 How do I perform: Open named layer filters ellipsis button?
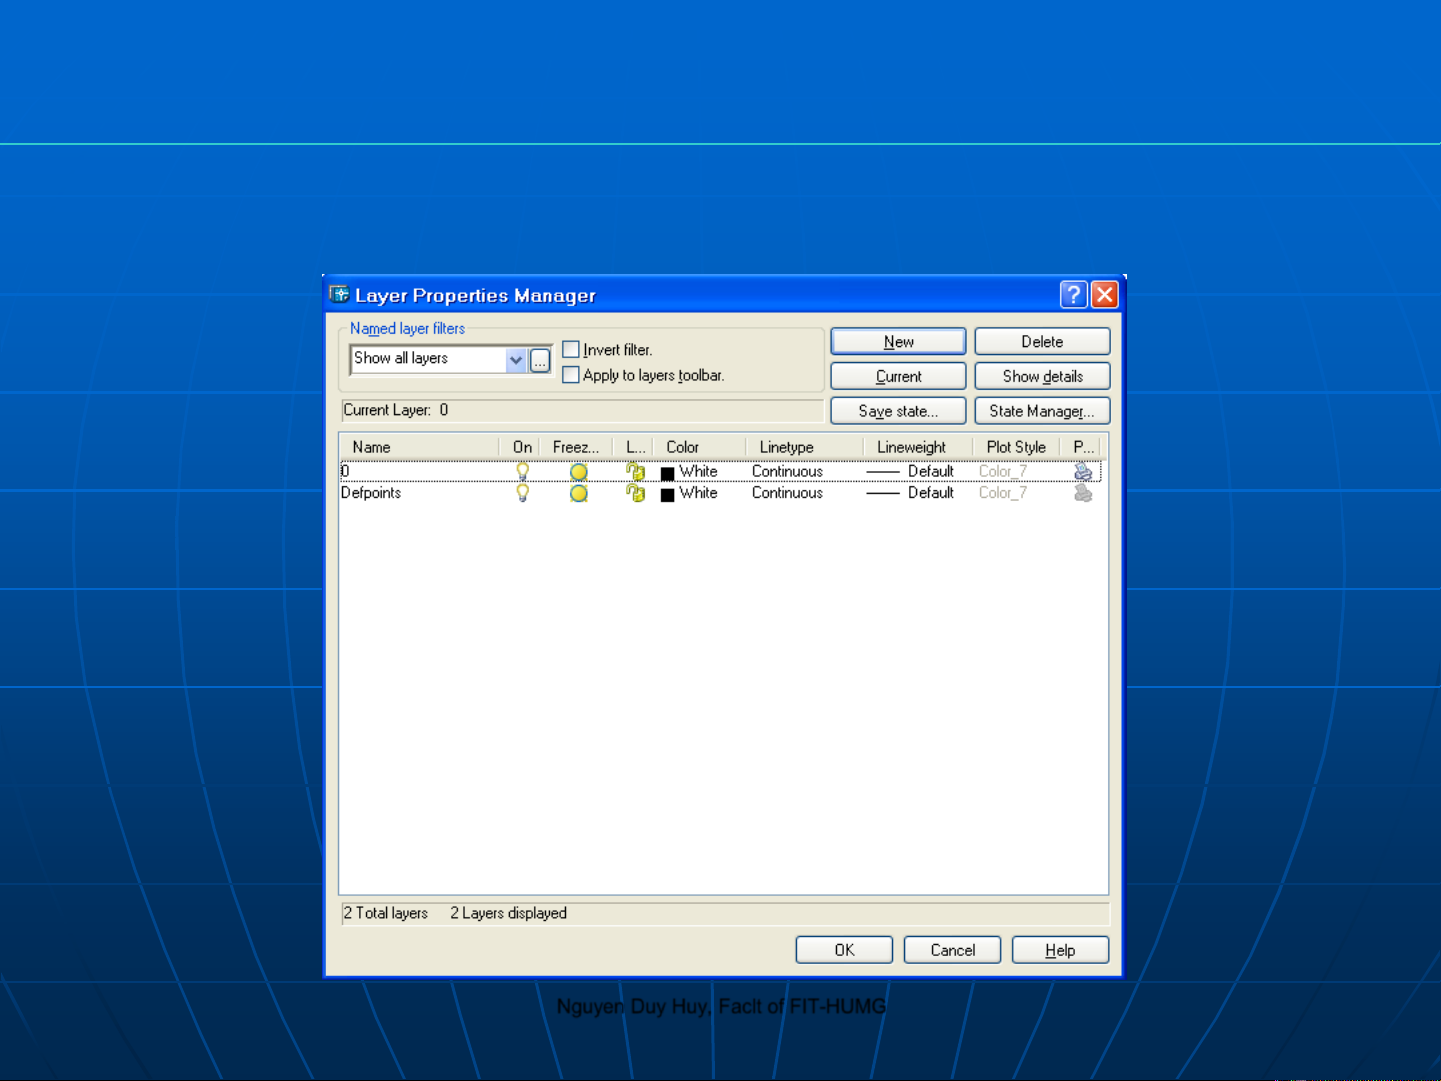540,360
